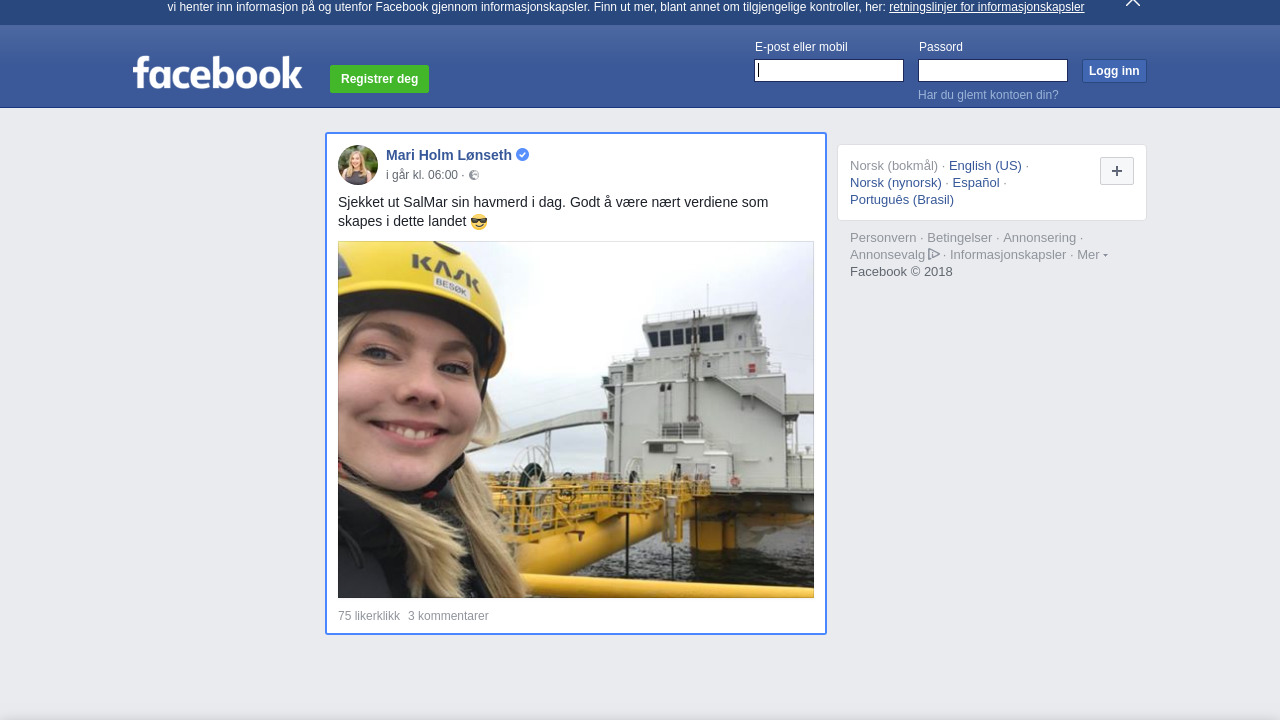Open retningslinjer for informasjonskapsler link
Screen dimensions: 1280x720
pyautogui.click(x=986, y=7)
